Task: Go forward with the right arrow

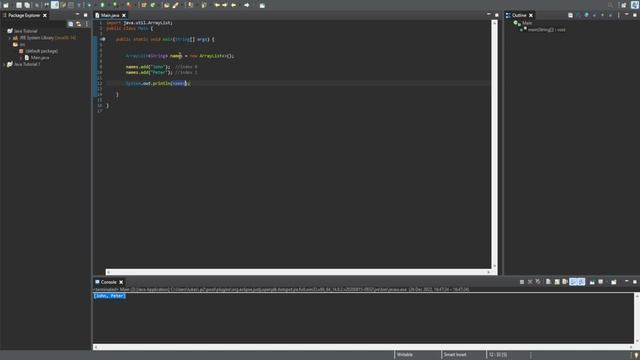Action: (247, 5)
